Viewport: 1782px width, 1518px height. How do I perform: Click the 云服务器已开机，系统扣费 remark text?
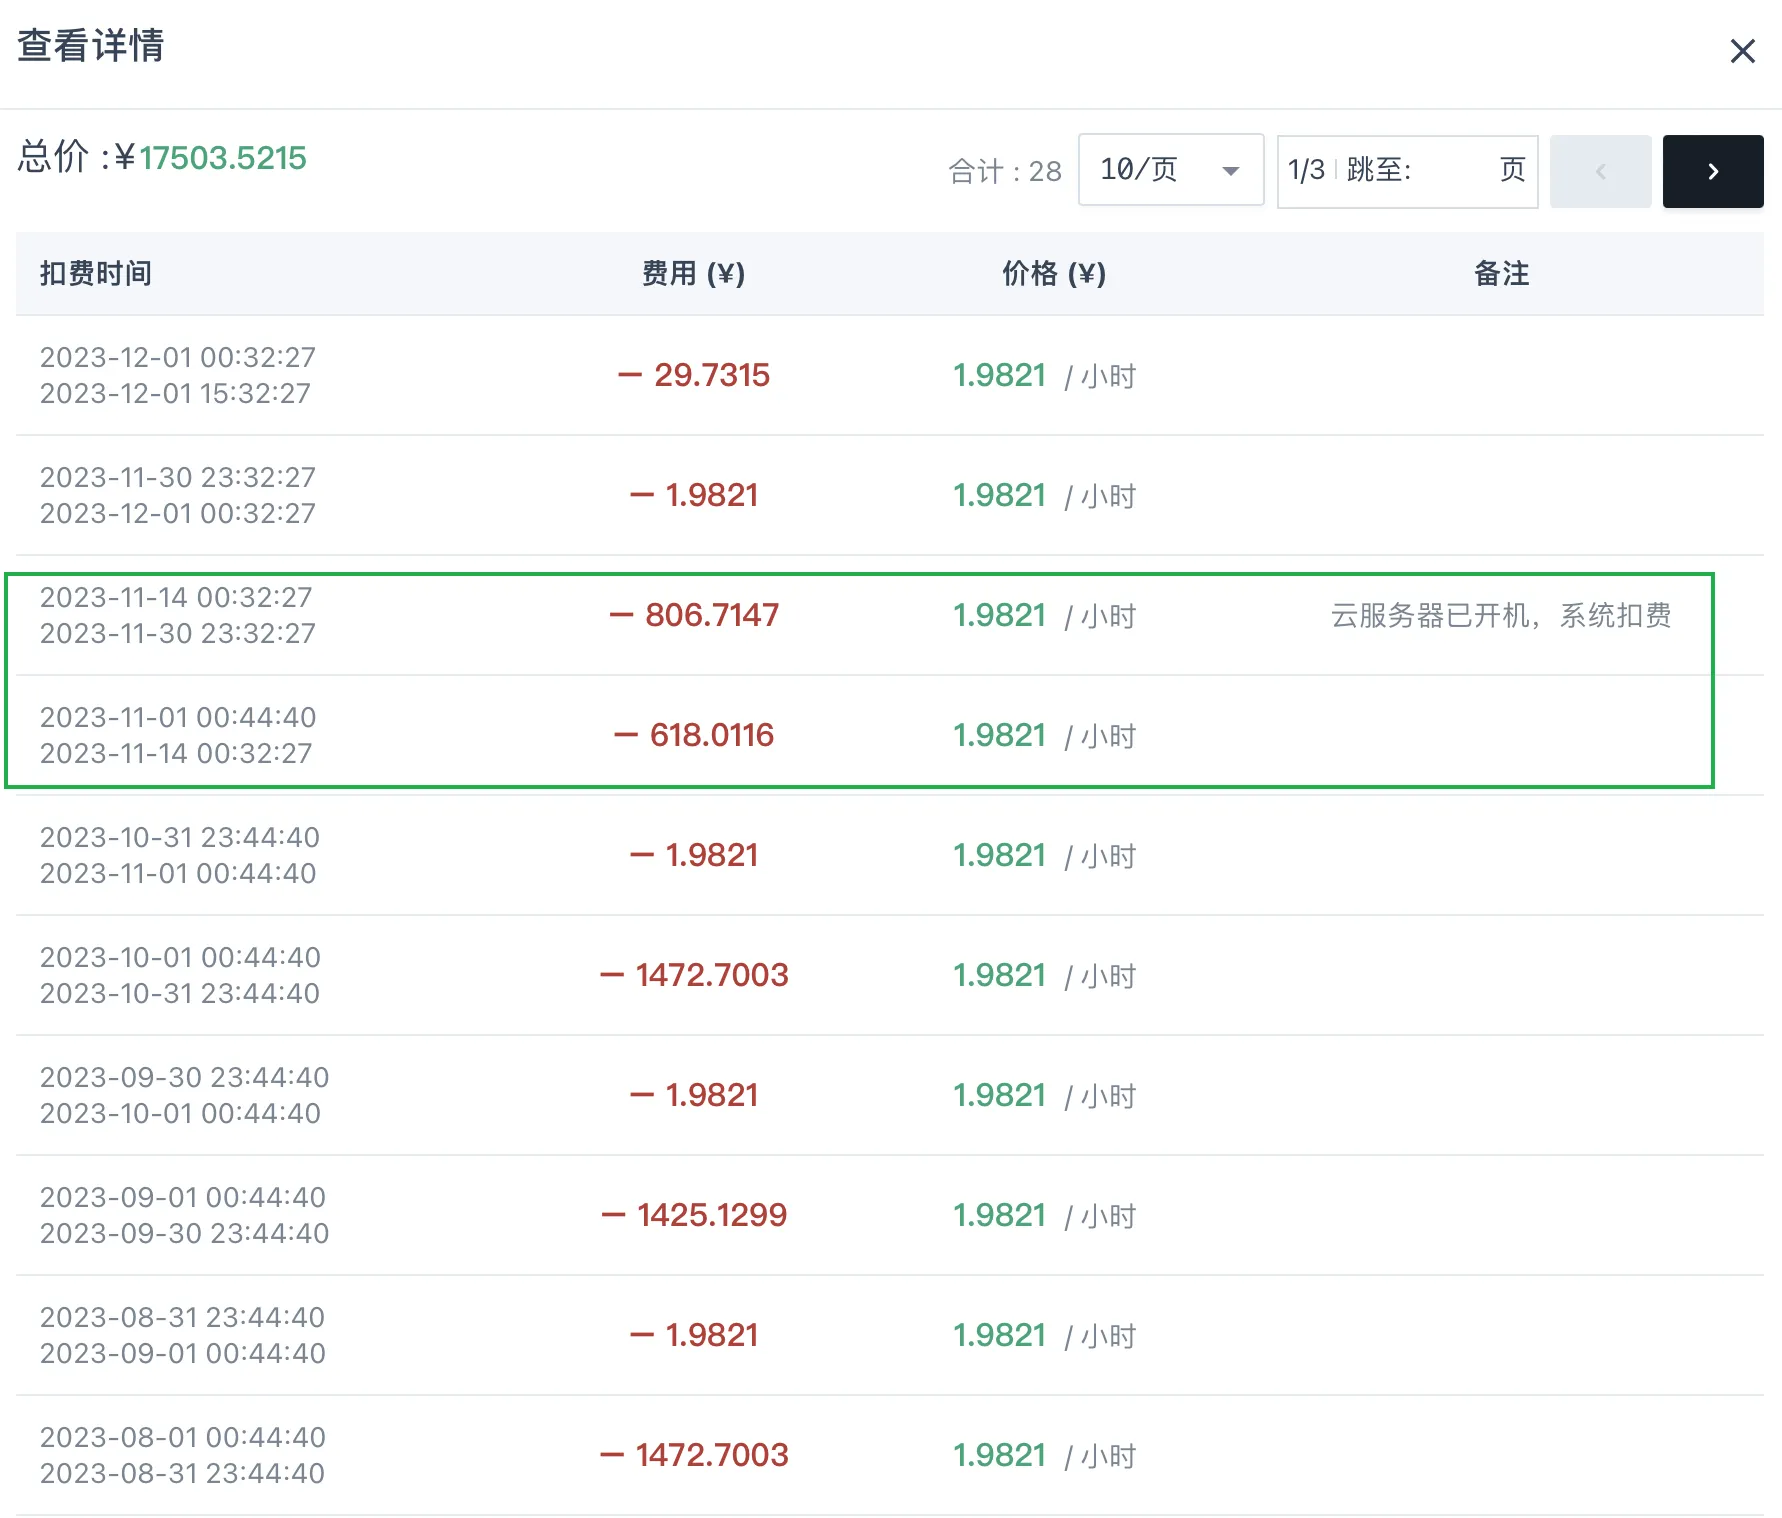tap(1500, 616)
